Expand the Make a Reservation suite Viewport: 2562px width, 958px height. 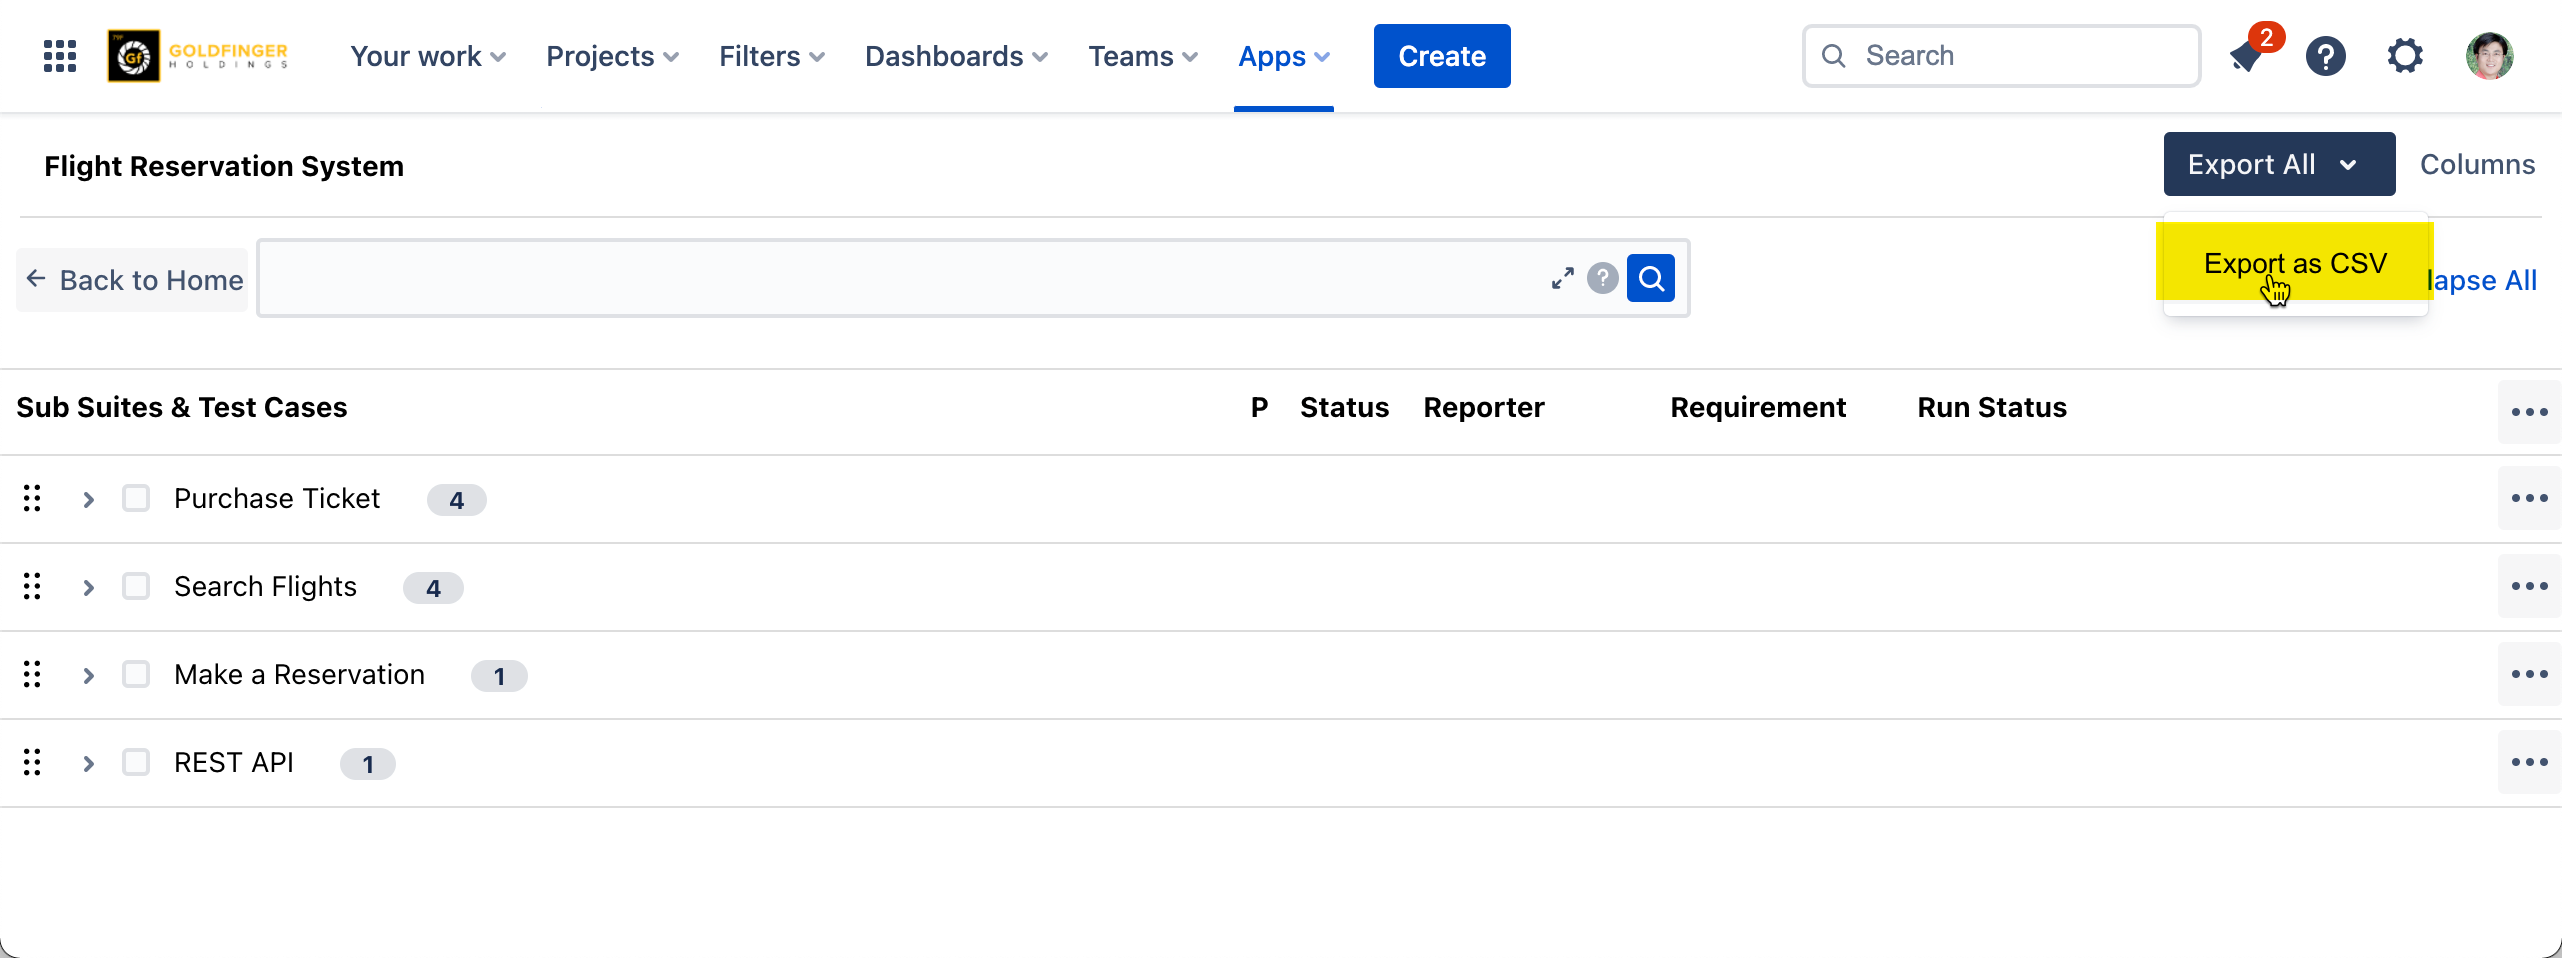[89, 675]
